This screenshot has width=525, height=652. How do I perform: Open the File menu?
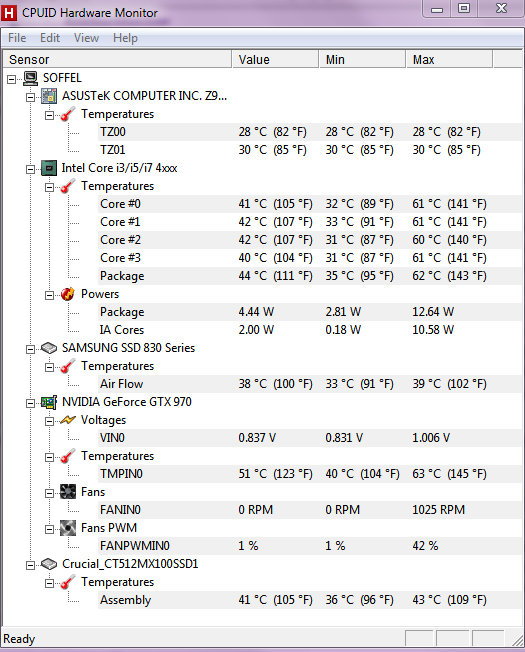(17, 38)
